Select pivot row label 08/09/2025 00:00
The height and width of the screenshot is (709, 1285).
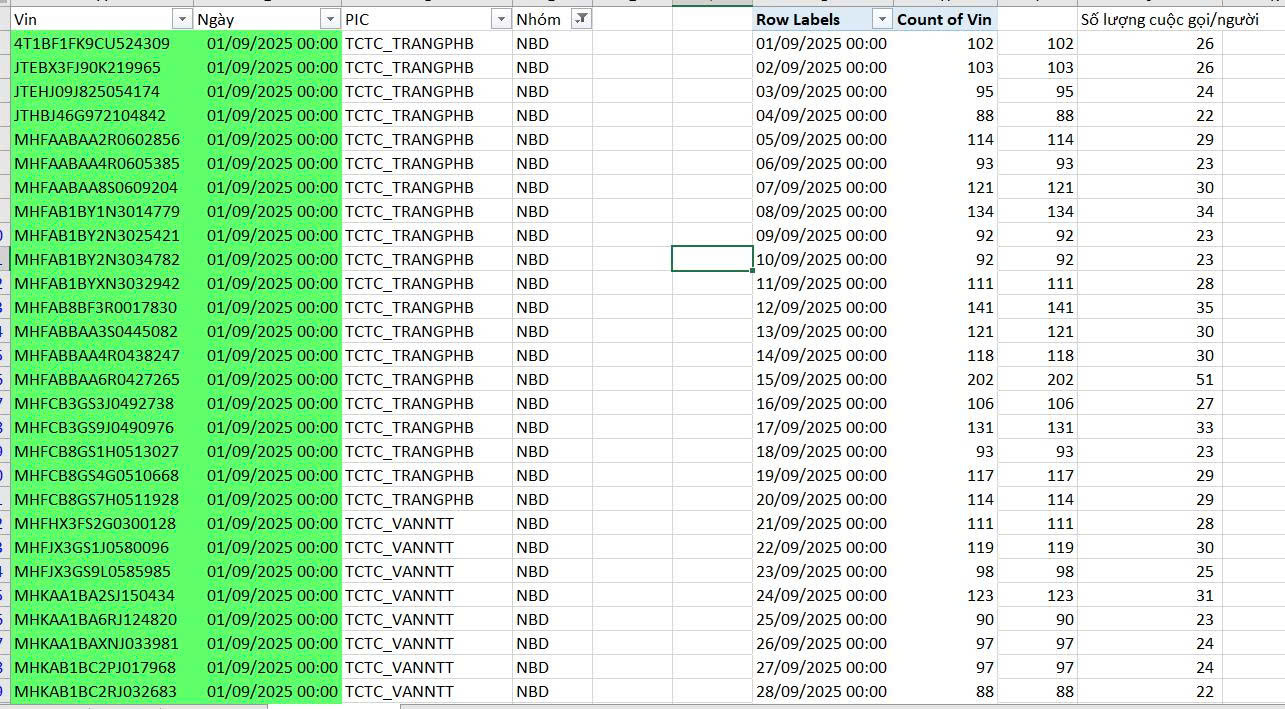coord(822,211)
